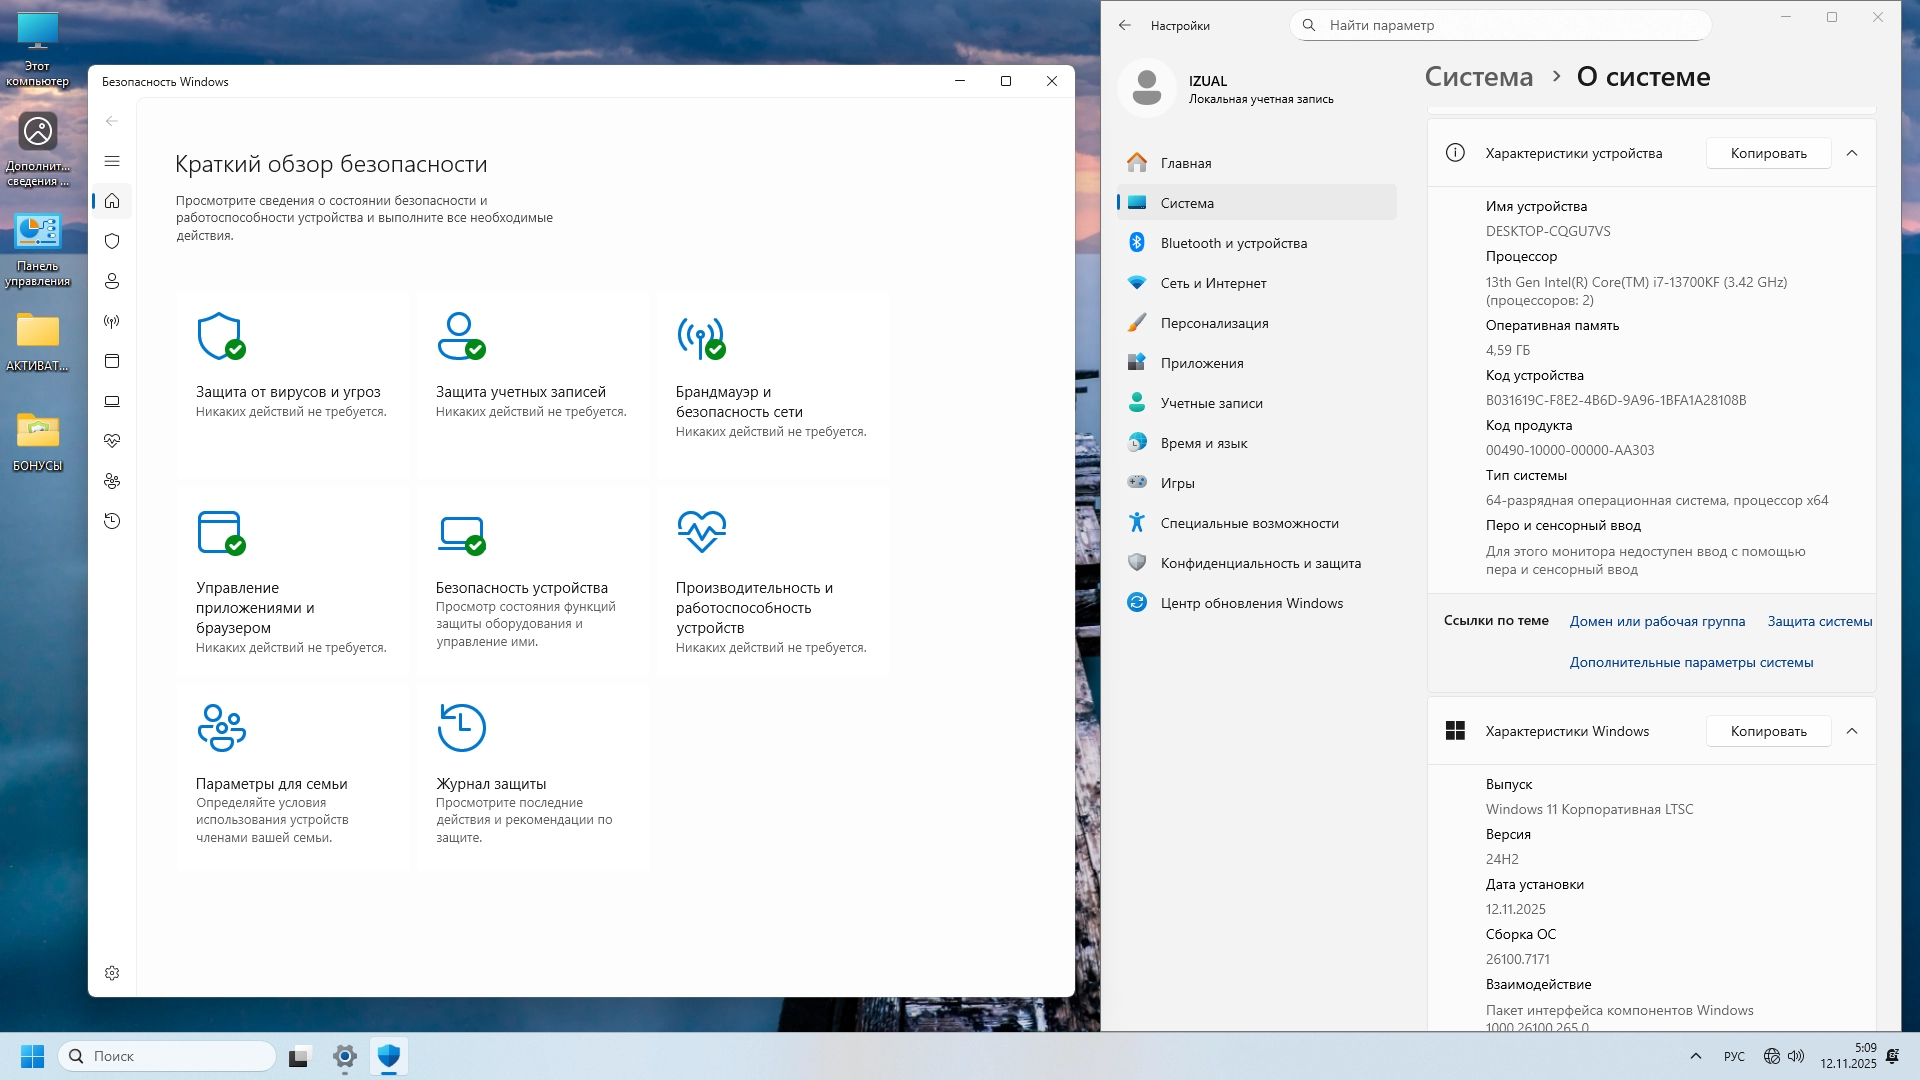This screenshot has width=1920, height=1080.
Task: Select 'Сеть и Интернет' settings item
Action: pyautogui.click(x=1213, y=283)
